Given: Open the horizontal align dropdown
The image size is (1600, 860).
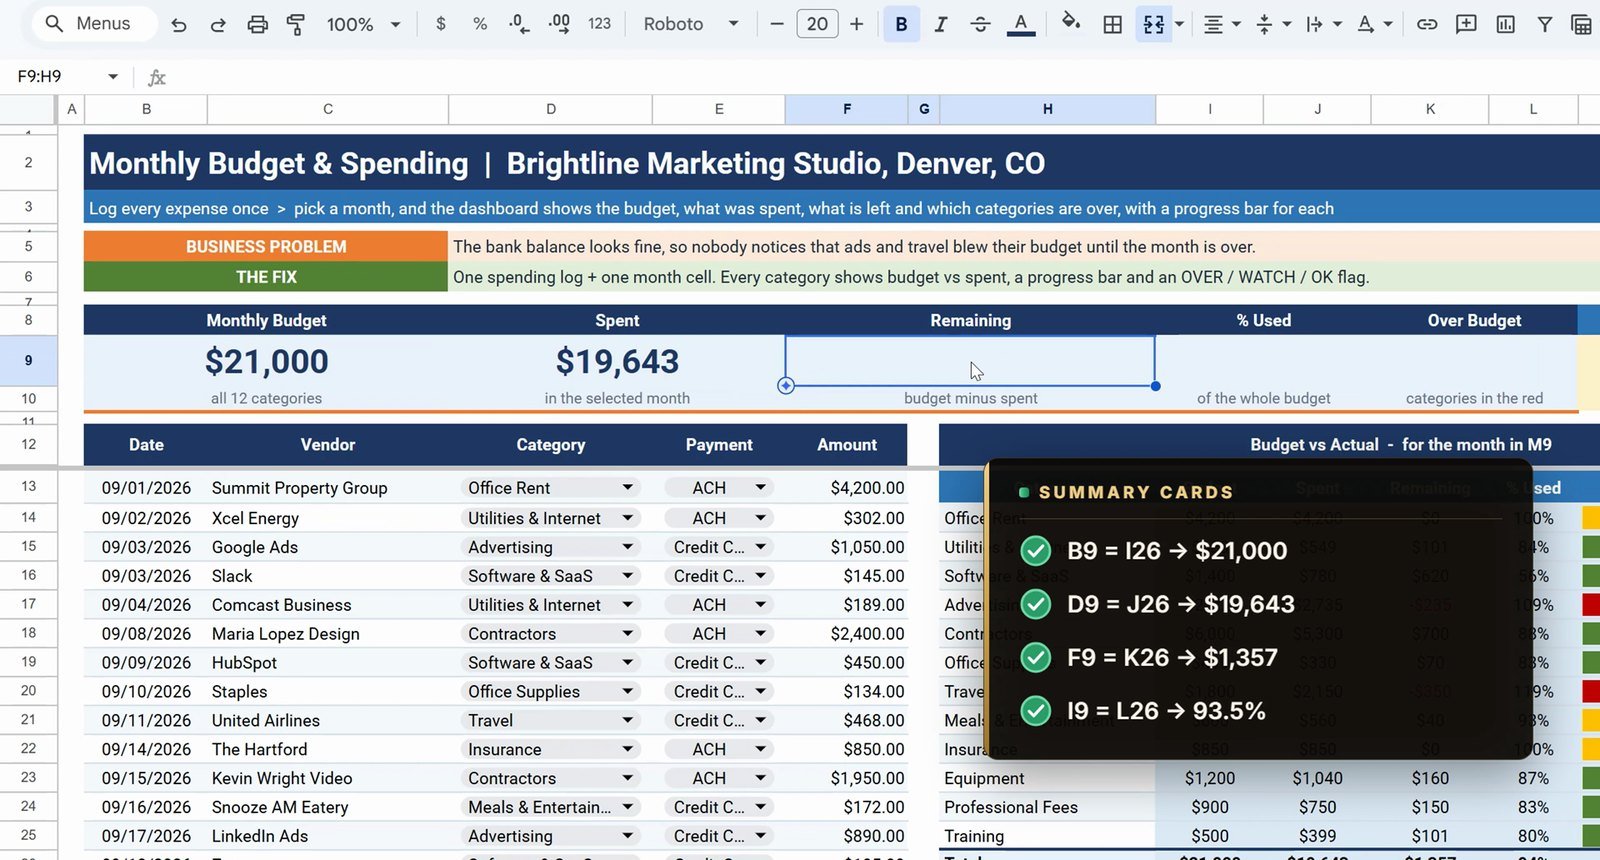Looking at the screenshot, I should click(1222, 24).
